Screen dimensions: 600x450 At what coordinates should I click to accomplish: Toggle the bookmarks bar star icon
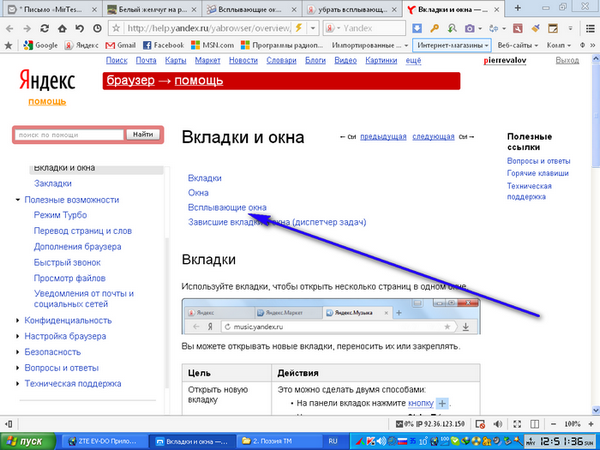pyautogui.click(x=8, y=46)
